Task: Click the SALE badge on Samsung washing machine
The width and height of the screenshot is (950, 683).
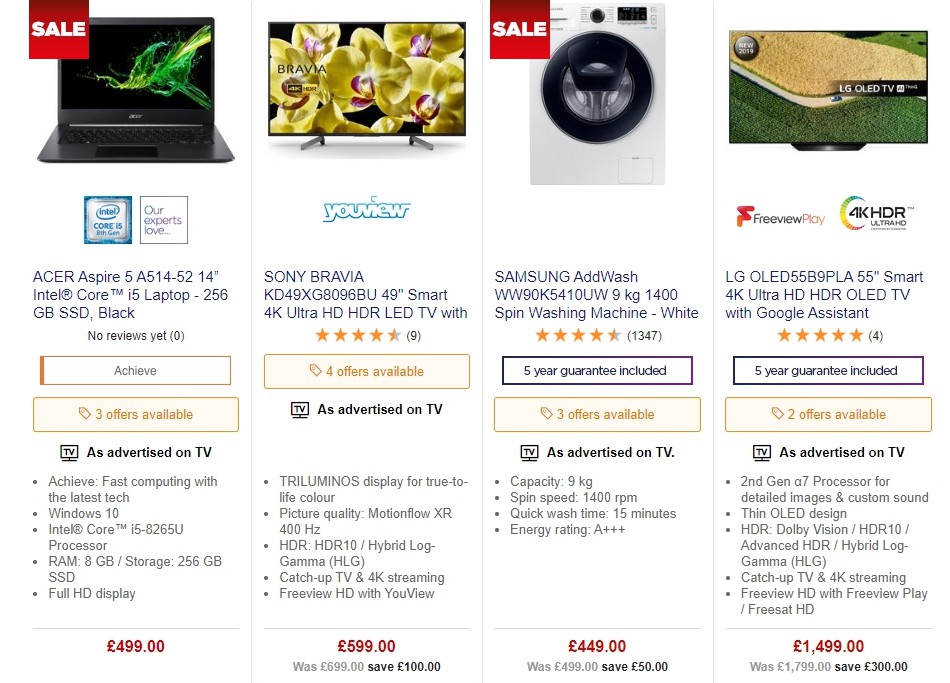Action: [519, 29]
